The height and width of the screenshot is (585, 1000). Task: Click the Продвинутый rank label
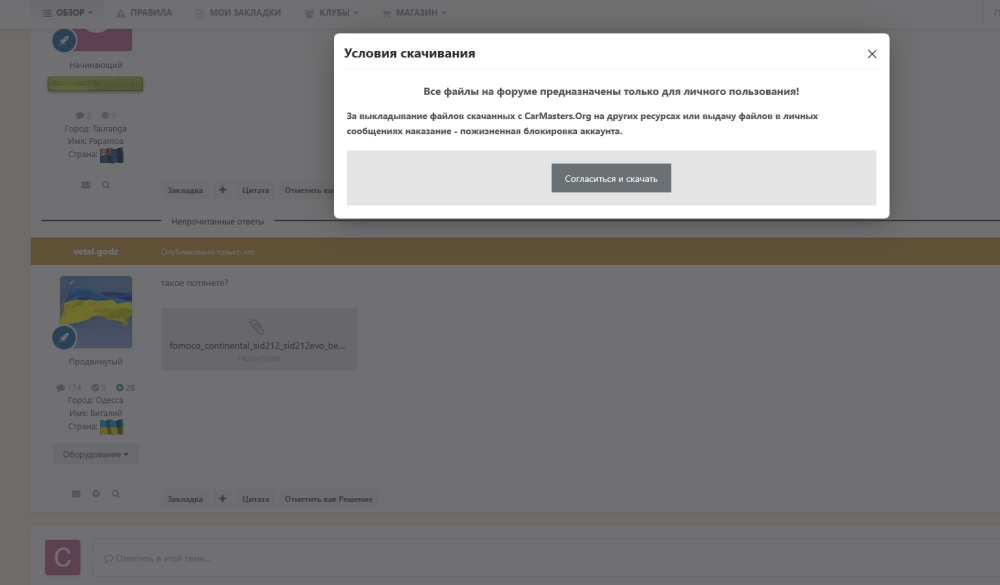point(96,362)
